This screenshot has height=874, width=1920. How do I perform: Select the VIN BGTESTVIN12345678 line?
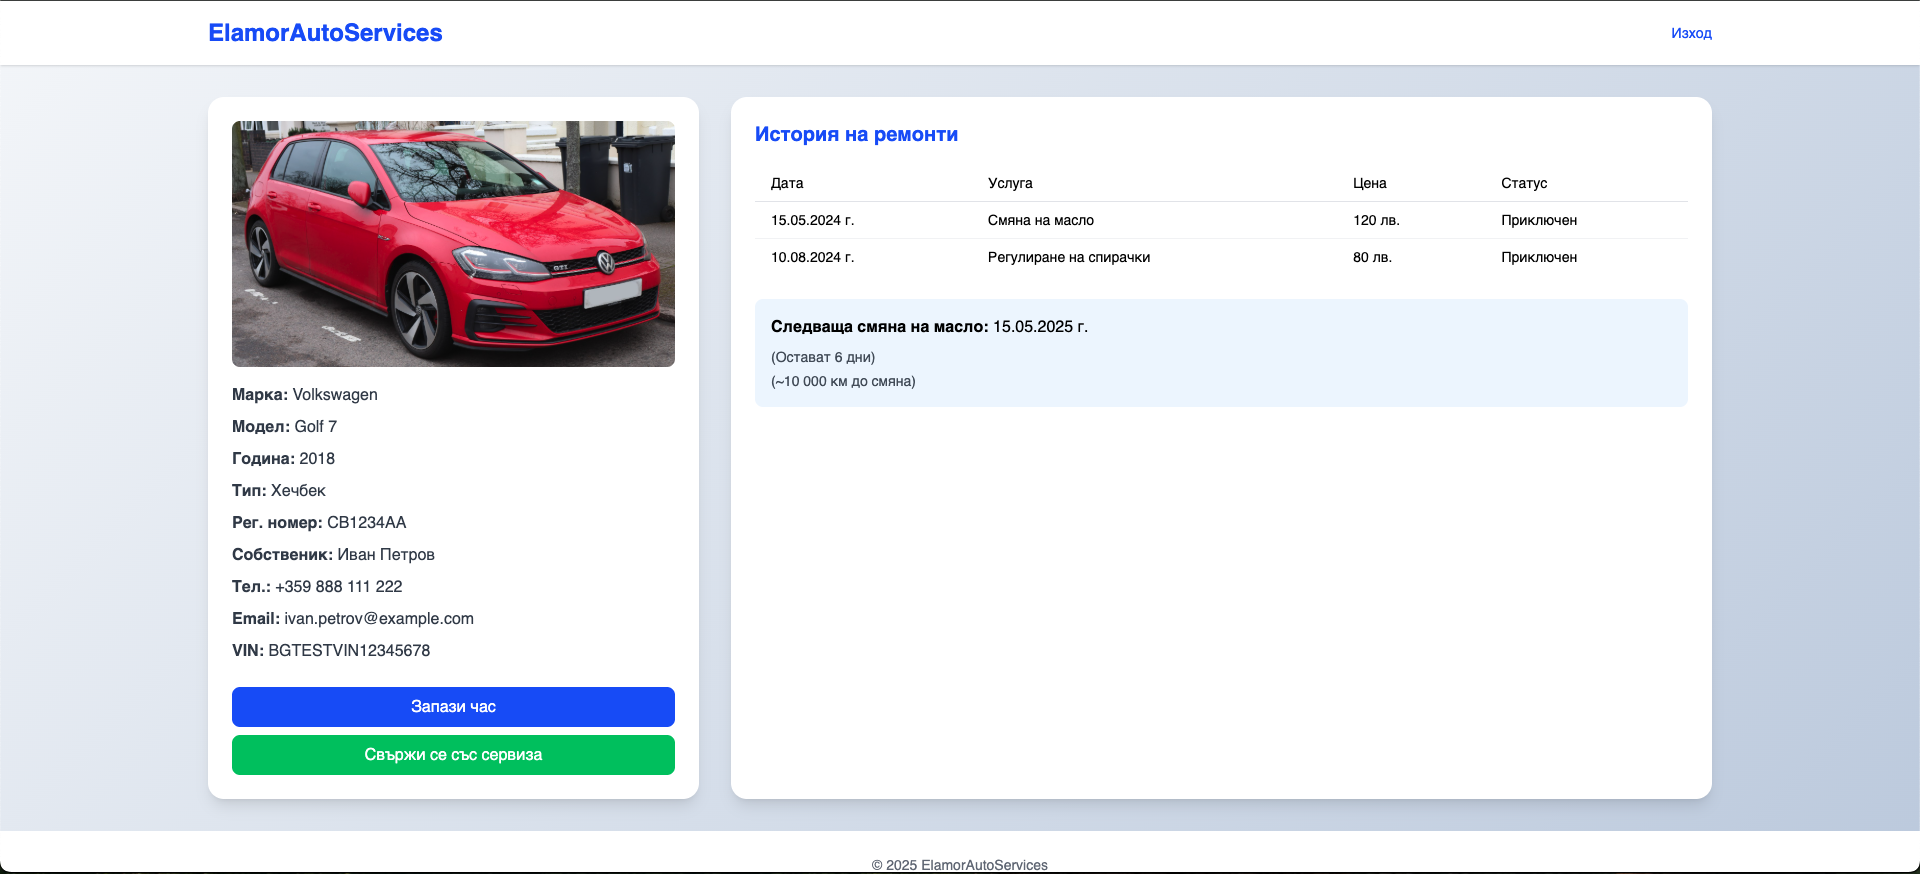point(331,651)
